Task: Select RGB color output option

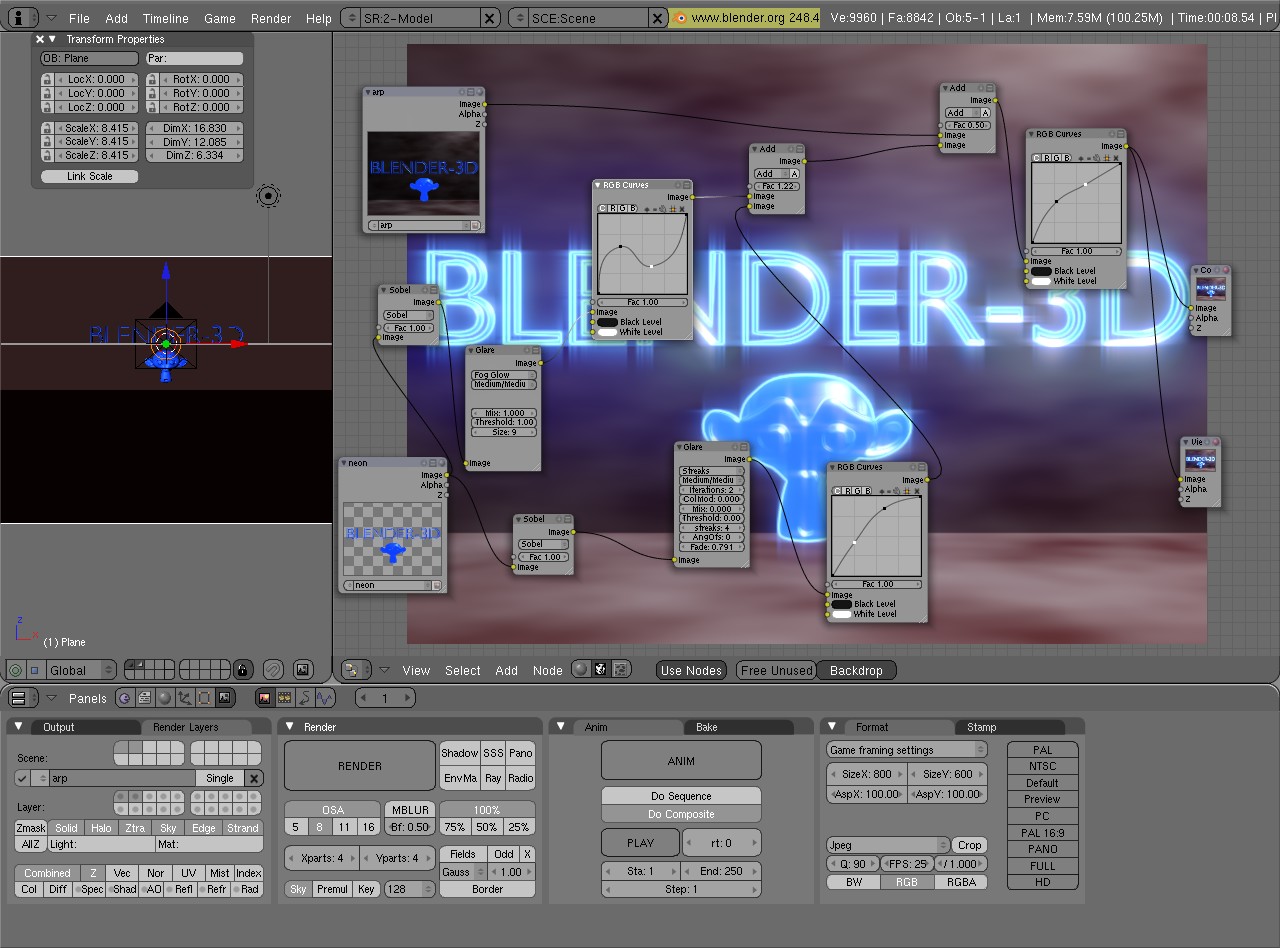Action: [x=906, y=882]
